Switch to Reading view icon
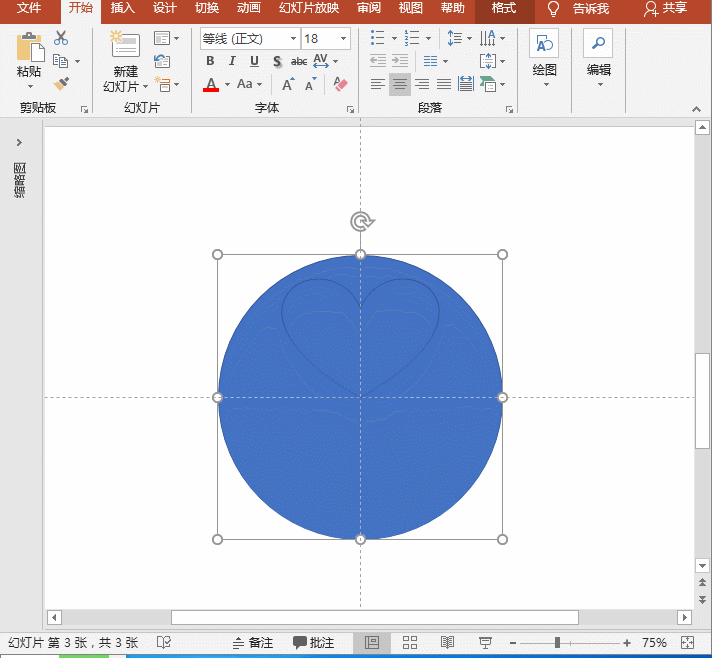Screen dimensions: 712x658 447,643
